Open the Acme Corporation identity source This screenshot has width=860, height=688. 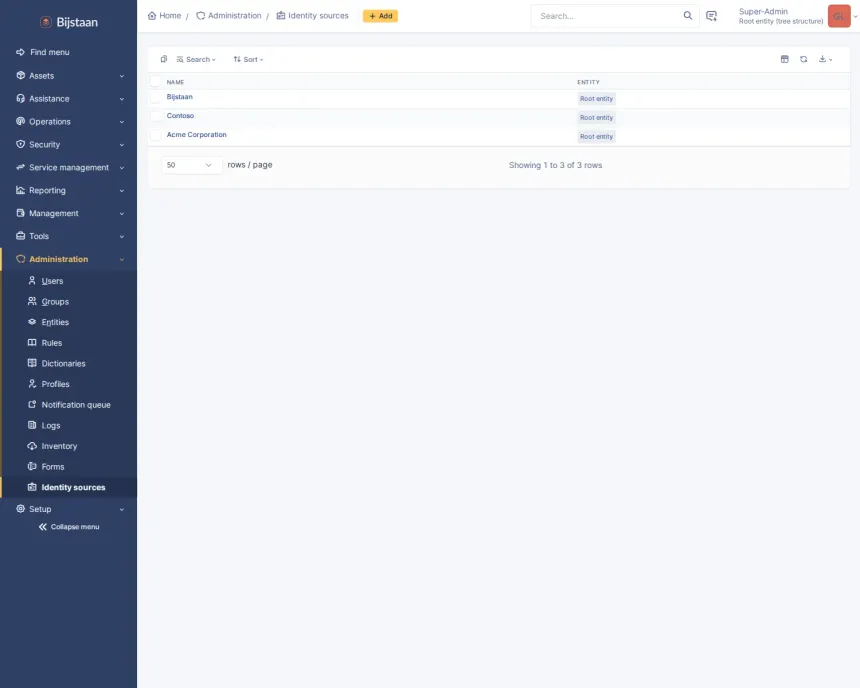pyautogui.click(x=196, y=134)
